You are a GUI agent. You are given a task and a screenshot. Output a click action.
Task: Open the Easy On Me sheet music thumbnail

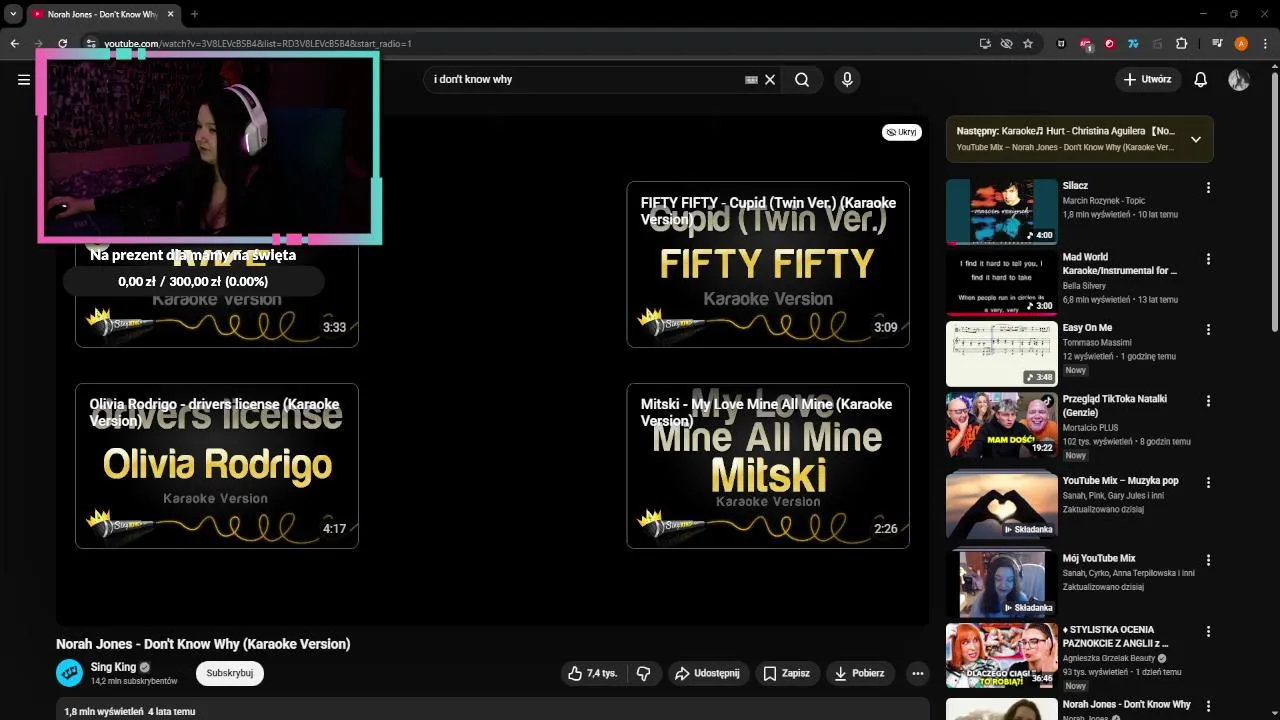coord(1001,354)
